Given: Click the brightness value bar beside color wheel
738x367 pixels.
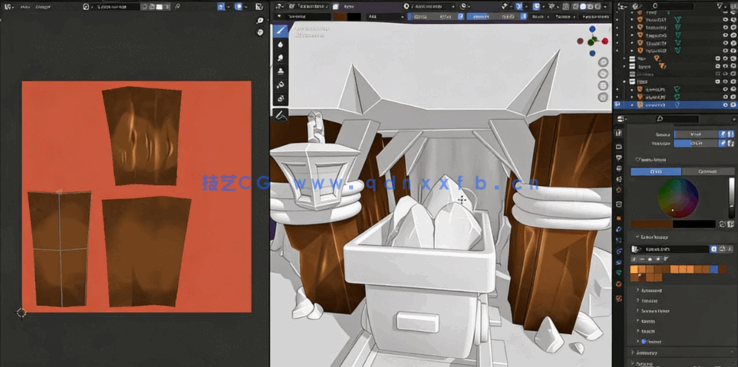Looking at the screenshot, I should tap(731, 198).
